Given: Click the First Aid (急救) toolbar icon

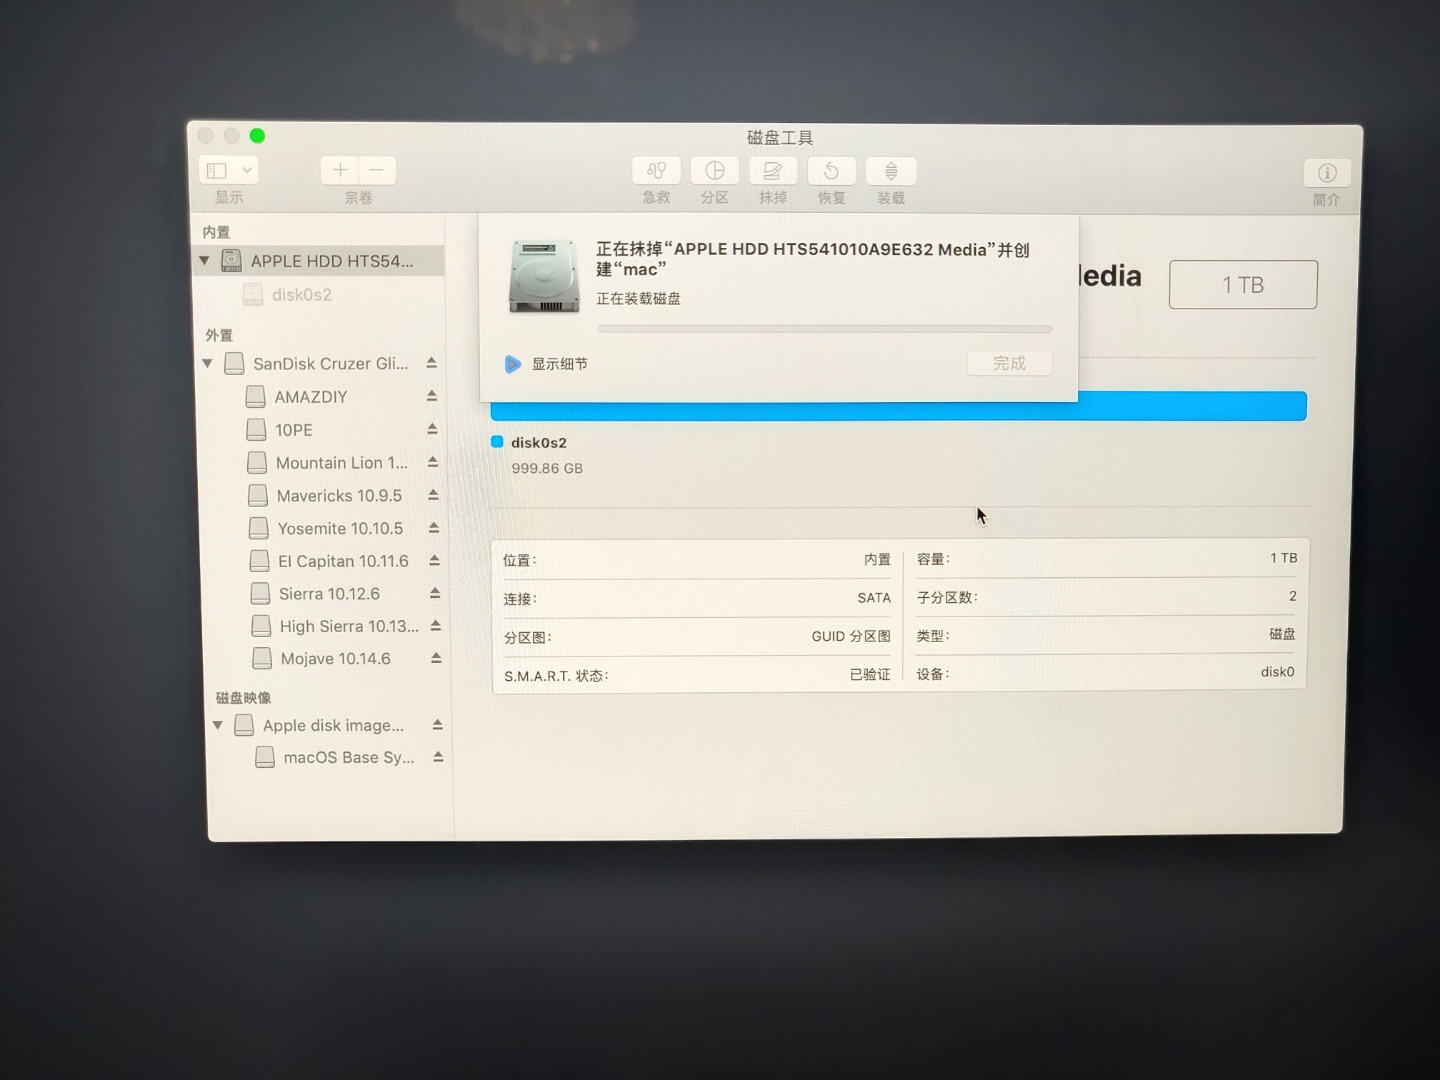Looking at the screenshot, I should click(656, 171).
